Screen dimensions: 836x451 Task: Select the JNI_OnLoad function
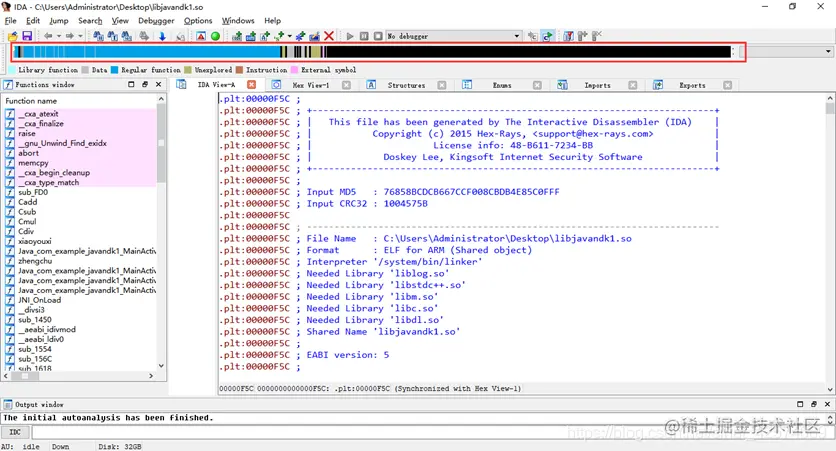[x=39, y=300]
